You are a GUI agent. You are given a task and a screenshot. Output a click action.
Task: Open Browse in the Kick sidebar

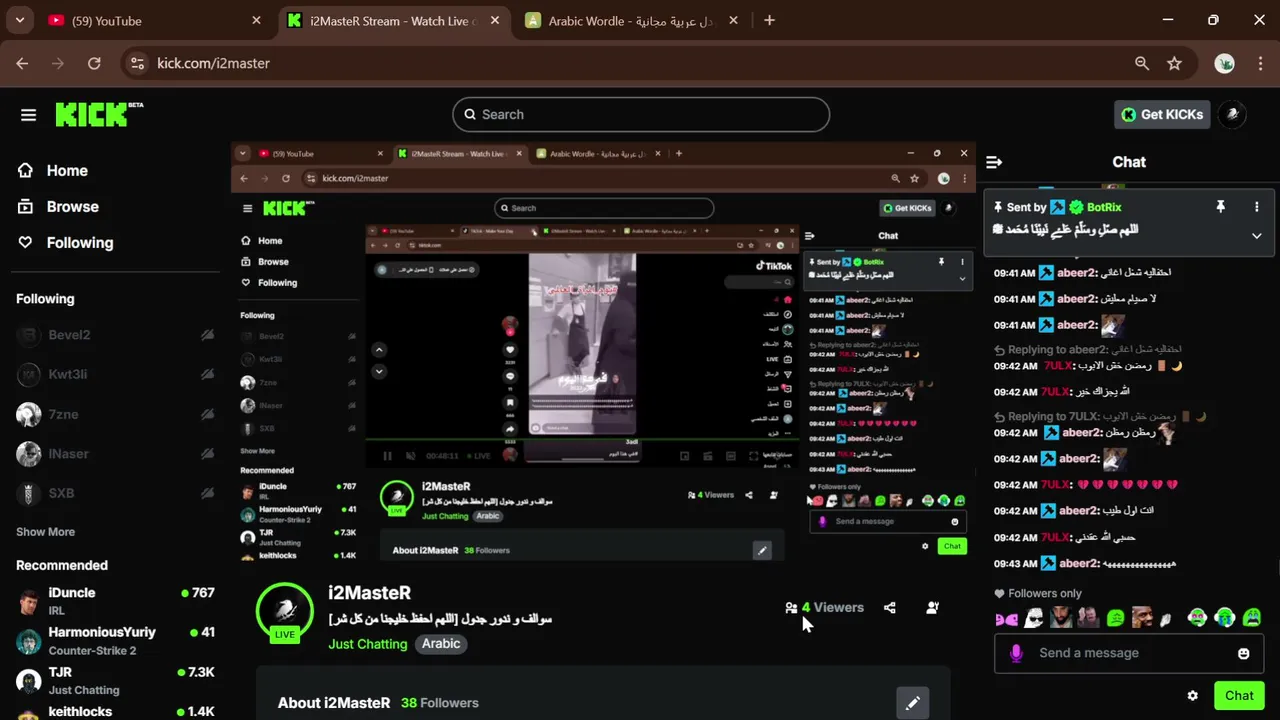coord(59,207)
